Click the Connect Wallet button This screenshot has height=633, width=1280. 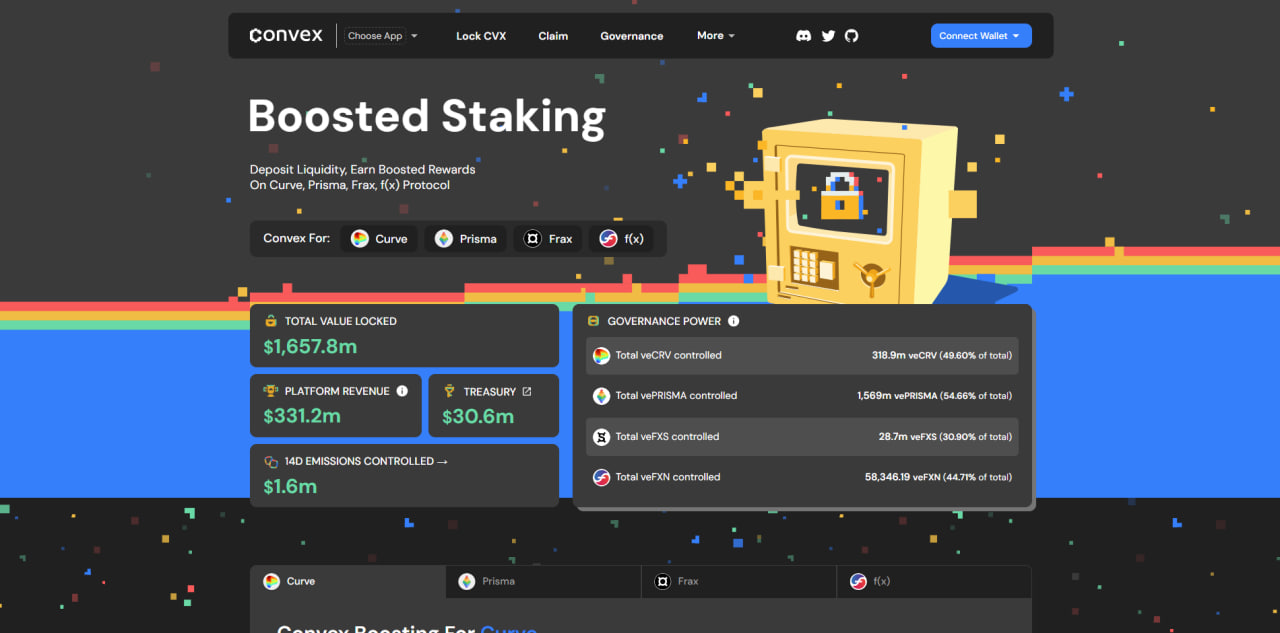click(981, 36)
